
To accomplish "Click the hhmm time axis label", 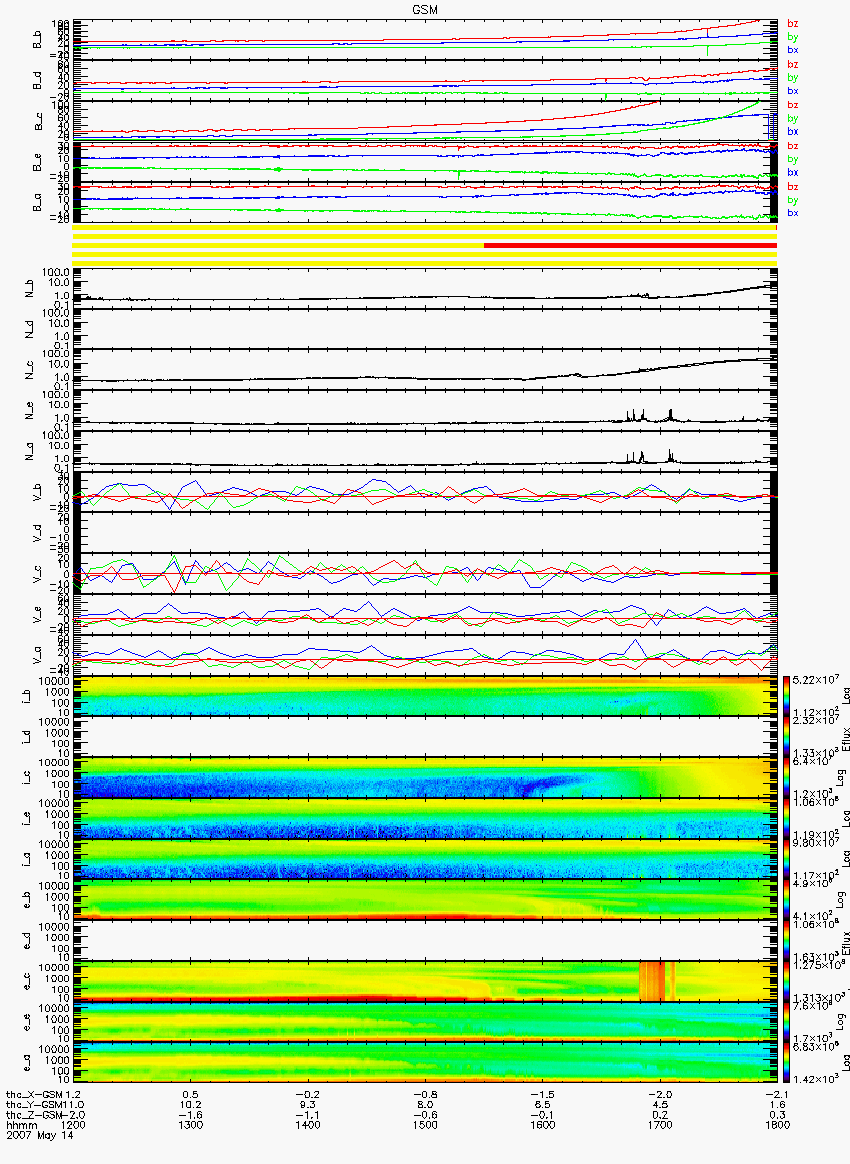I will [22, 1125].
